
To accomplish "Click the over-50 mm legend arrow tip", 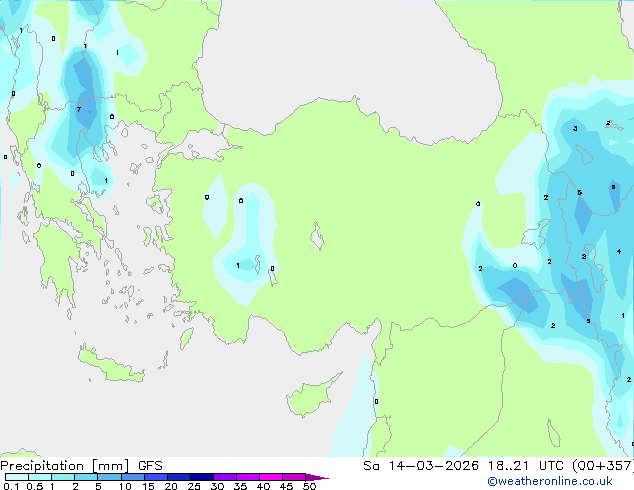I will (x=318, y=477).
